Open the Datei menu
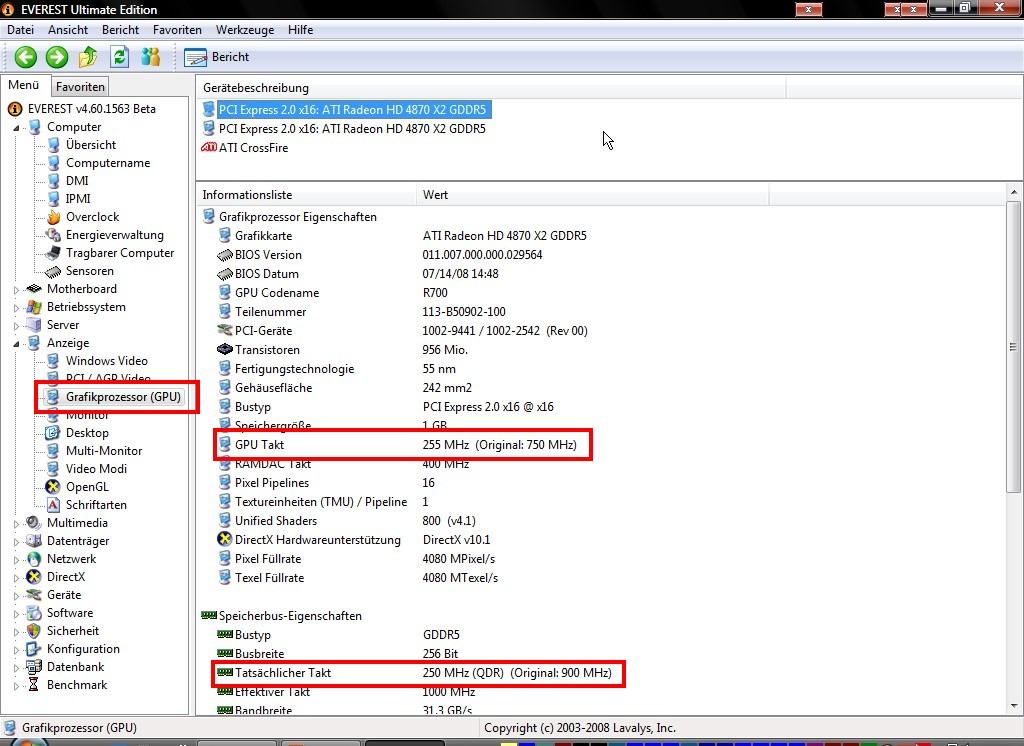1024x746 pixels. 20,30
